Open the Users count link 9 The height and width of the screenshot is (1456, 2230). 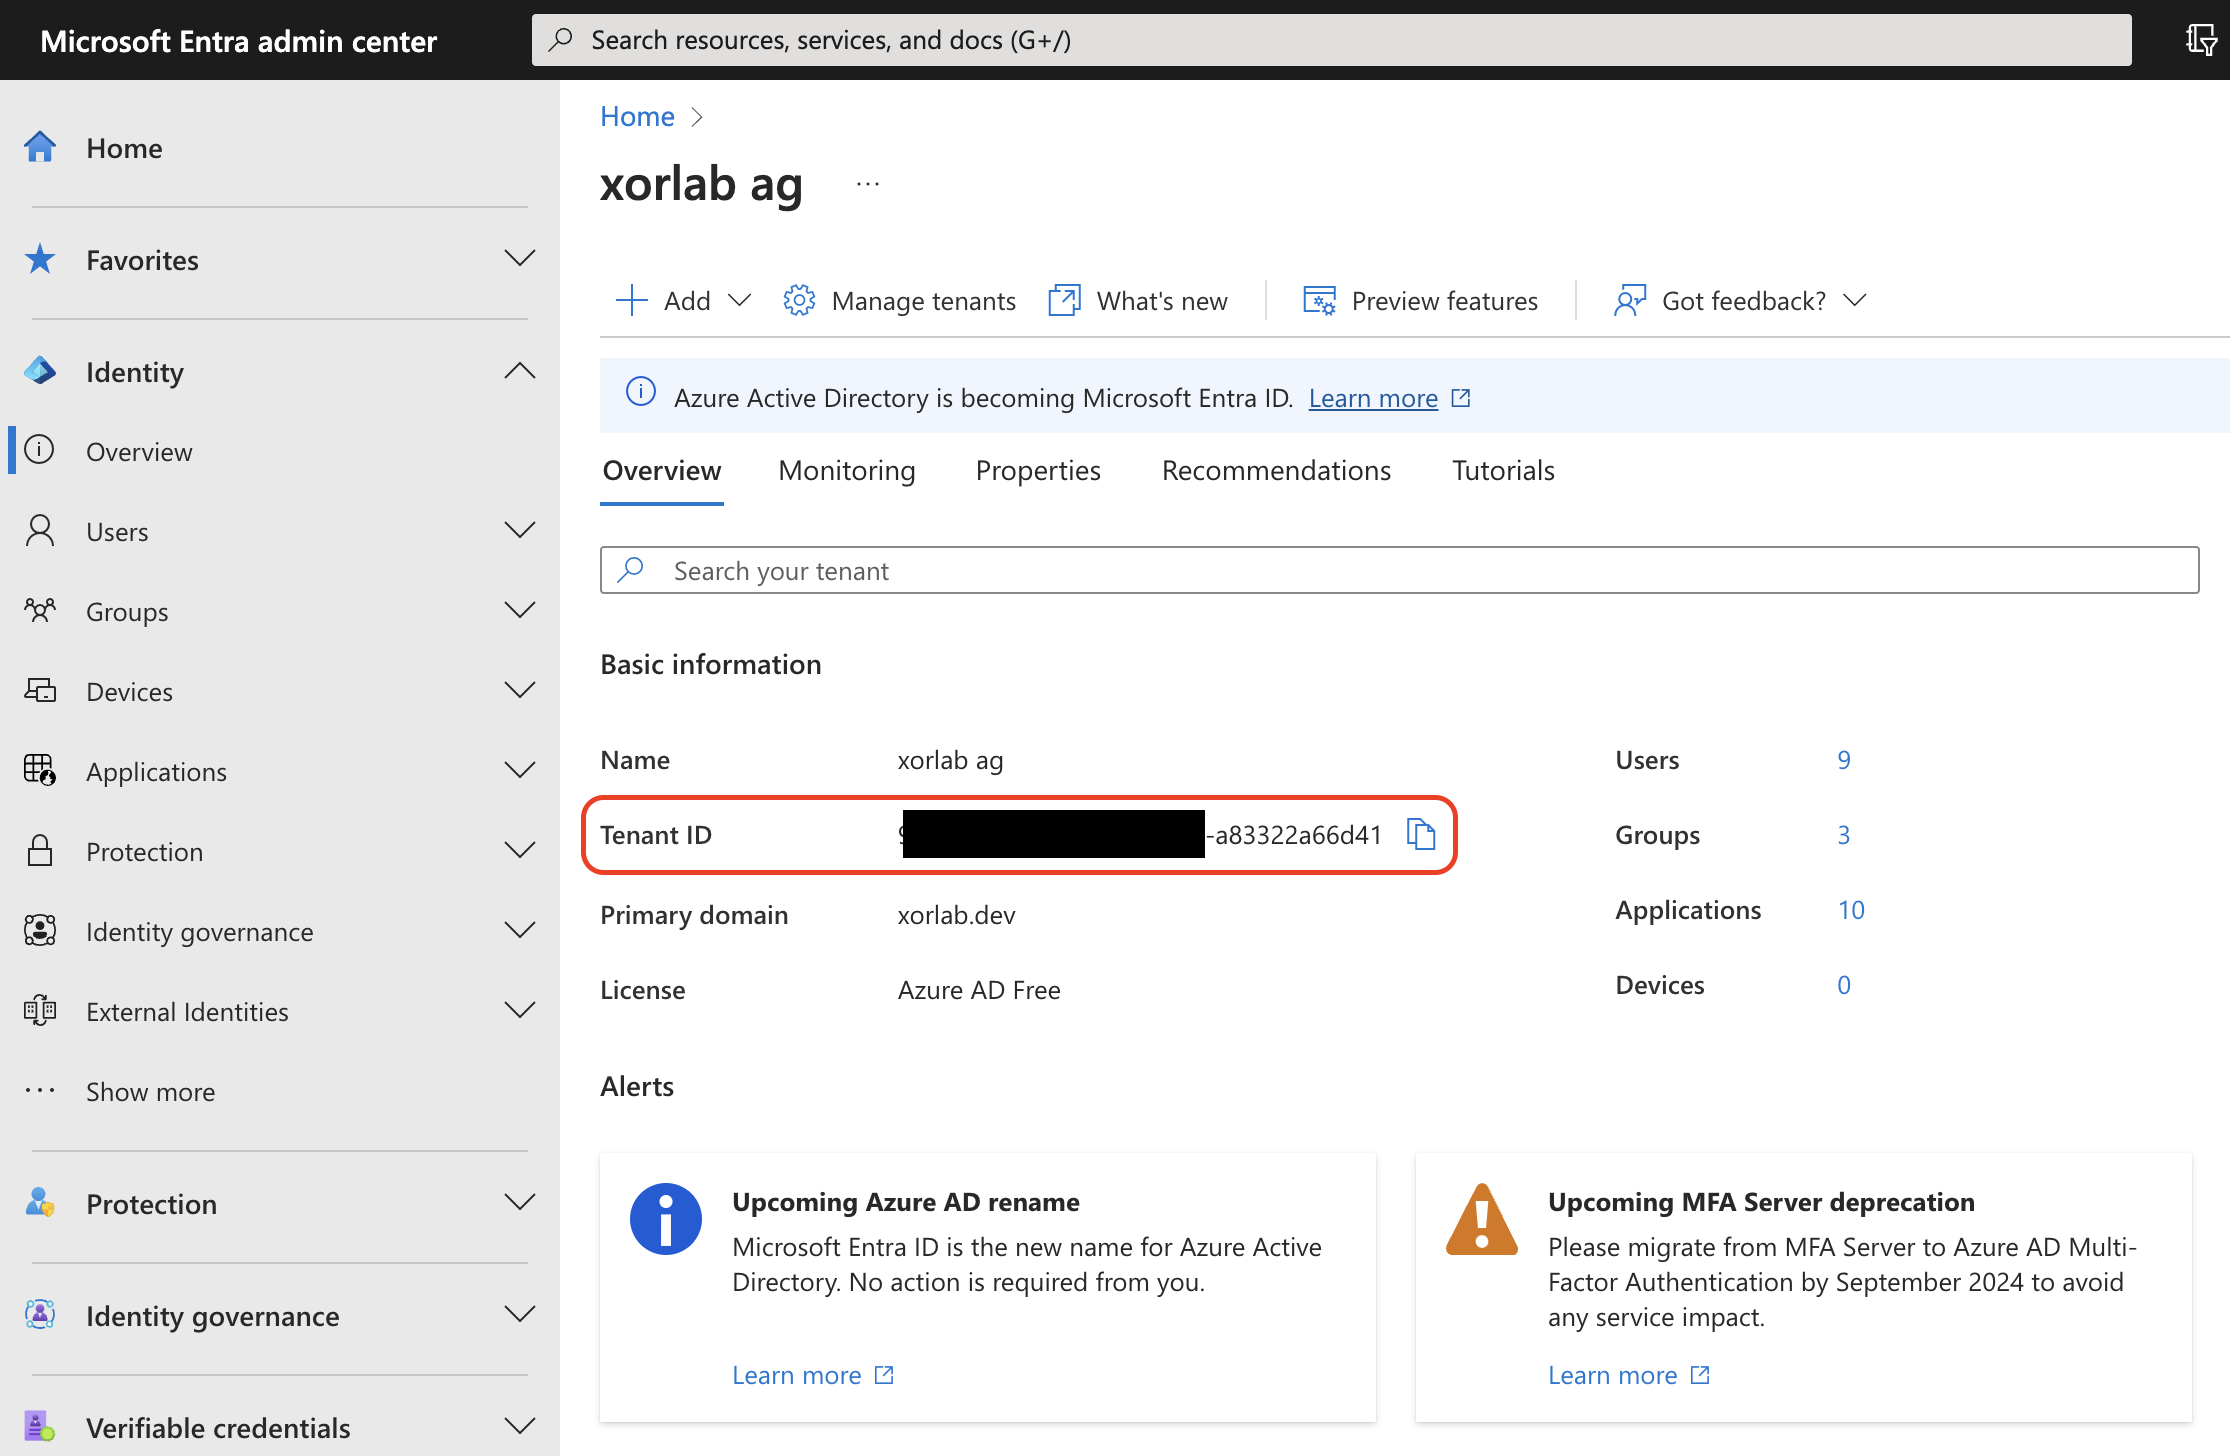click(x=1844, y=760)
